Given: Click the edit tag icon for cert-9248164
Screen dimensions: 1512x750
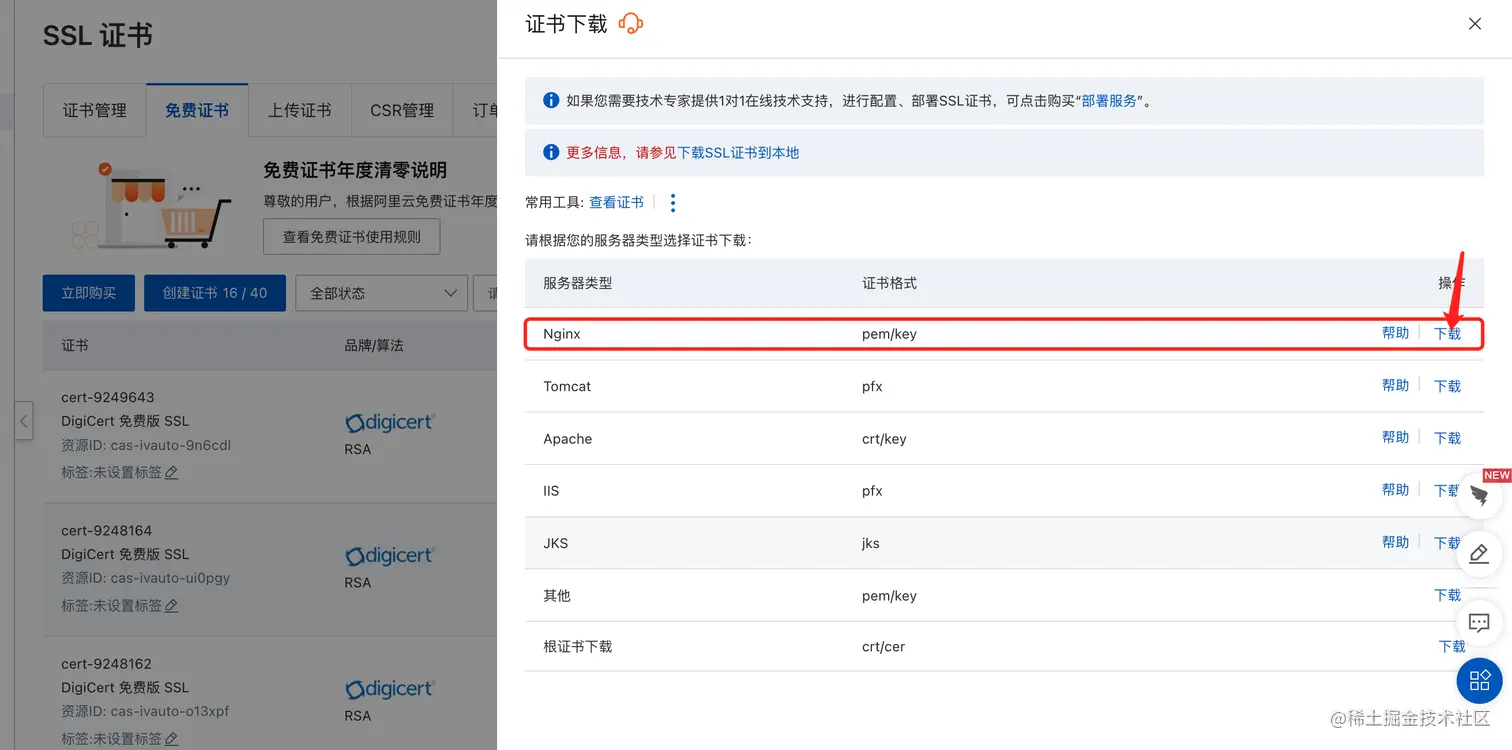Looking at the screenshot, I should [x=171, y=605].
